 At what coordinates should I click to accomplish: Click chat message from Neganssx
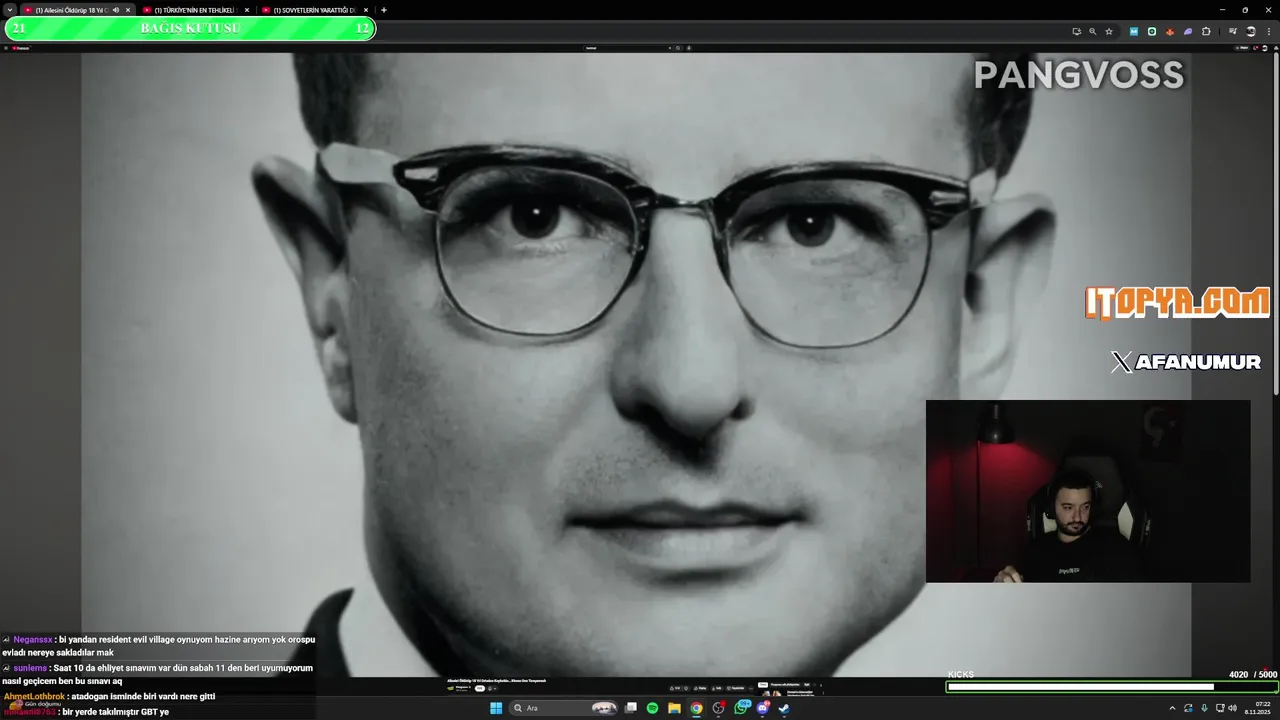coord(158,646)
